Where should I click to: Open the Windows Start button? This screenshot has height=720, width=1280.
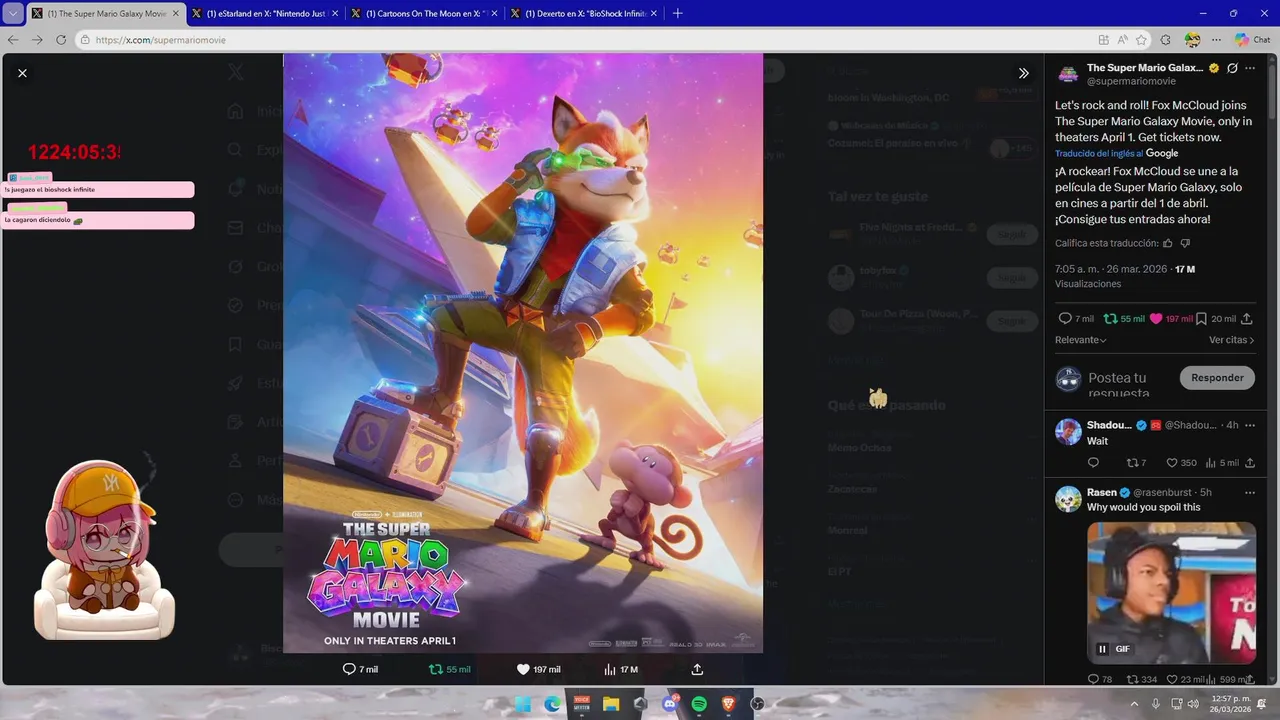(x=522, y=704)
